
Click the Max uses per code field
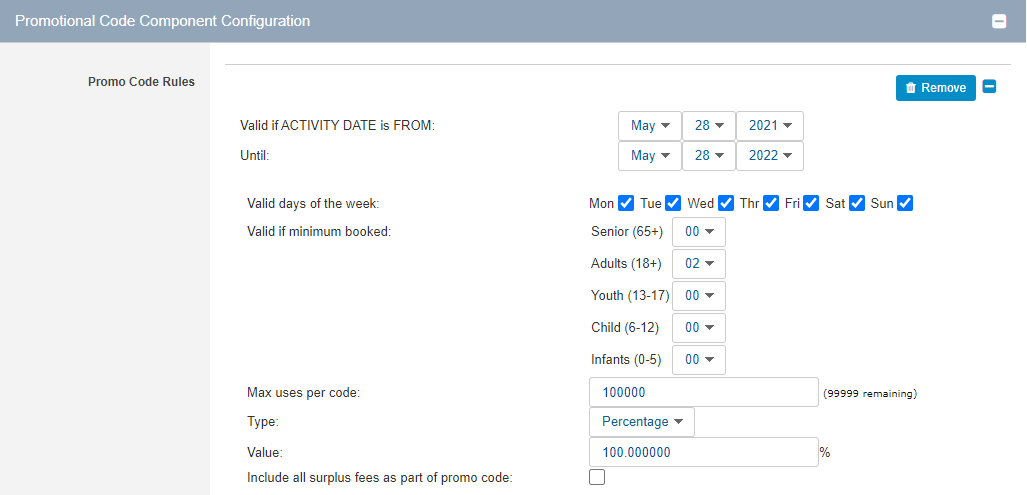coord(704,392)
